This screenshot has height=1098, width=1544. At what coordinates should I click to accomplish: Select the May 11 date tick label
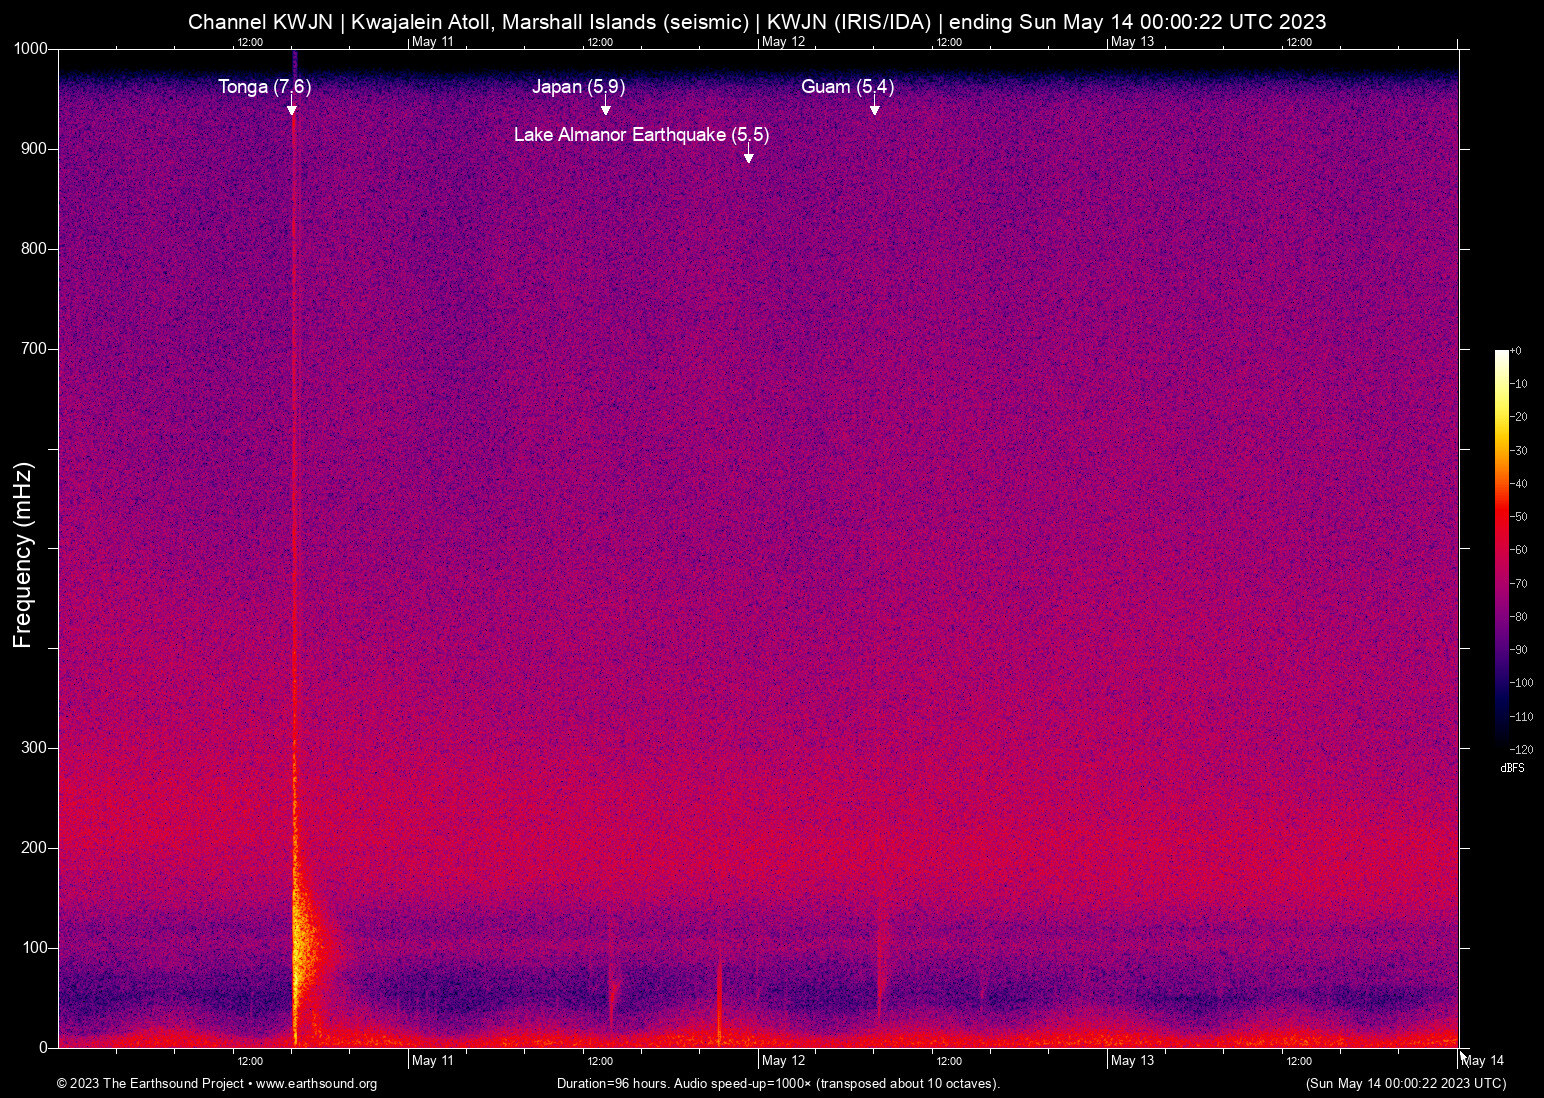[432, 1060]
